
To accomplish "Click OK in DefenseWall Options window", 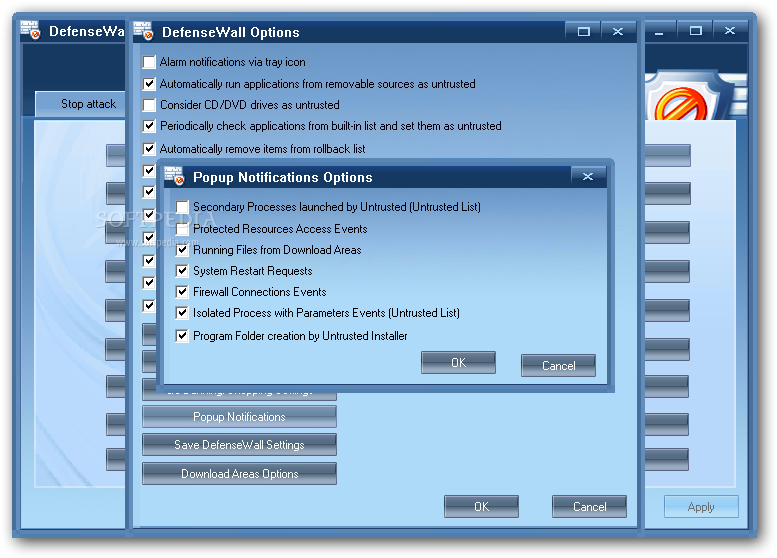I will (x=481, y=506).
